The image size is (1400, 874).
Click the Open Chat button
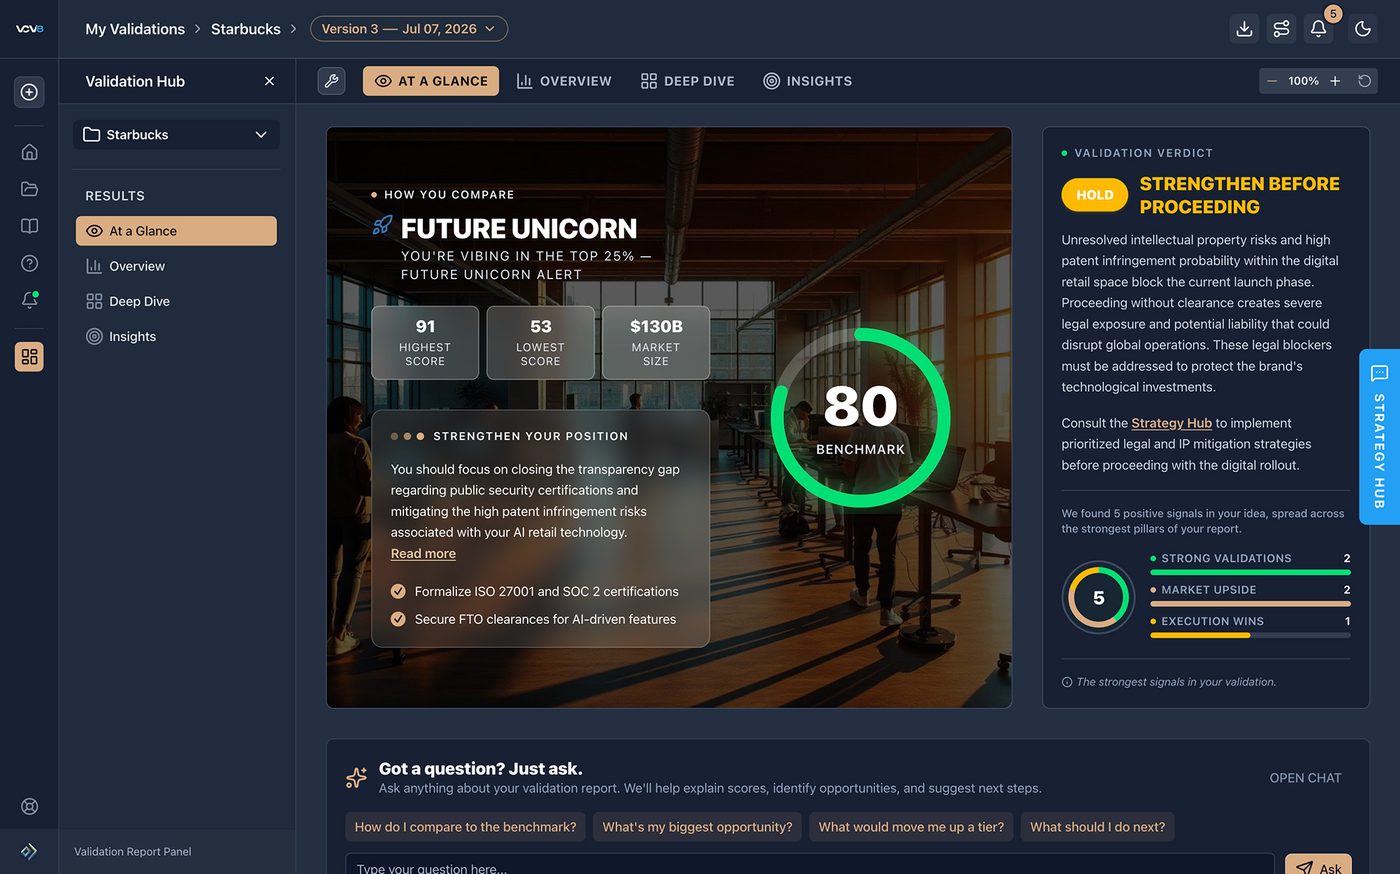click(x=1305, y=778)
